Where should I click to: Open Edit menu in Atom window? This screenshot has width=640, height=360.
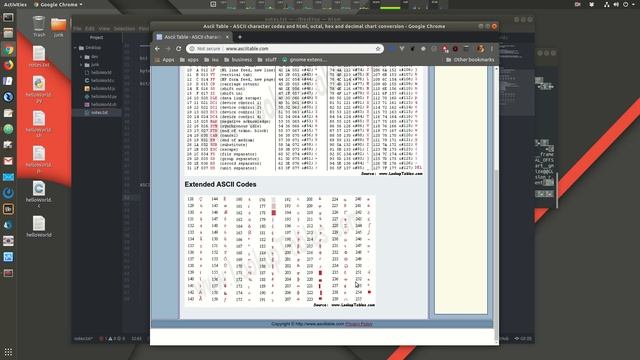point(90,29)
